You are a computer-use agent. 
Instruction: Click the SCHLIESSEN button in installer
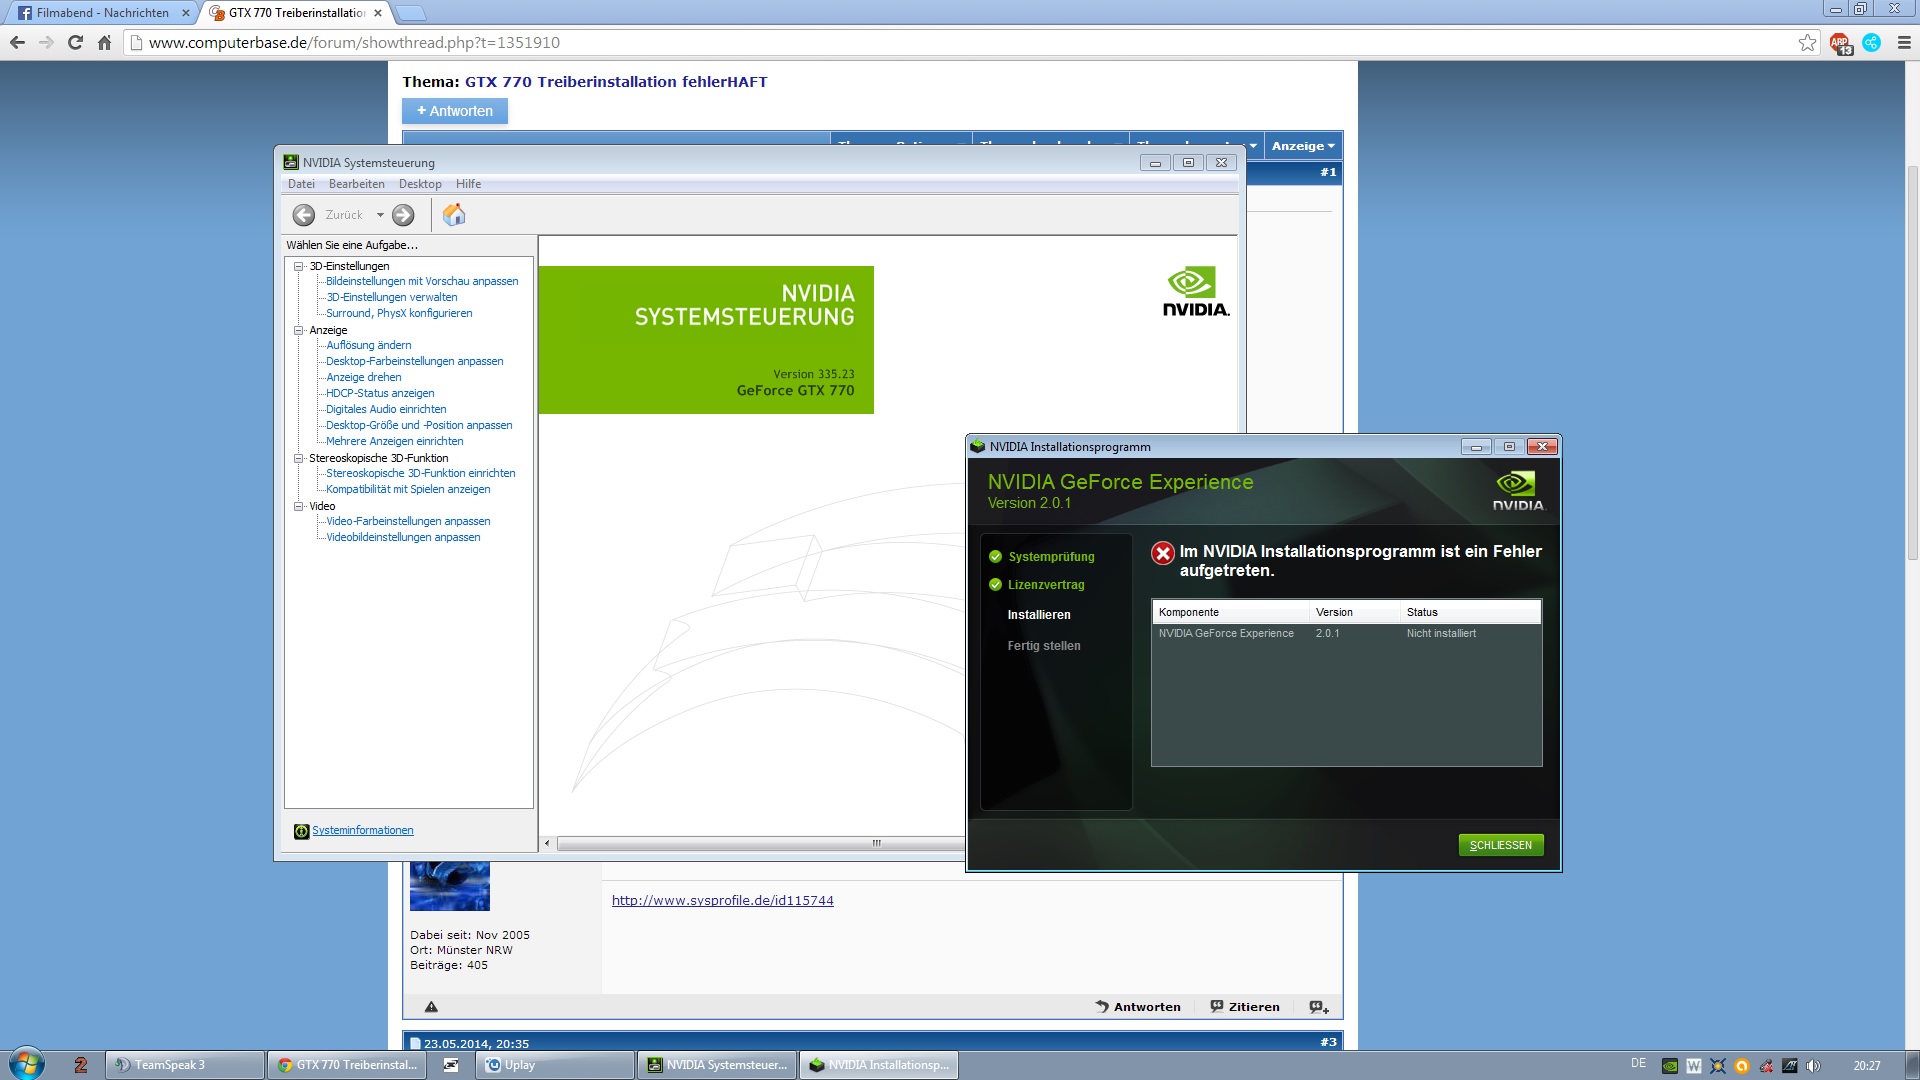[x=1500, y=845]
